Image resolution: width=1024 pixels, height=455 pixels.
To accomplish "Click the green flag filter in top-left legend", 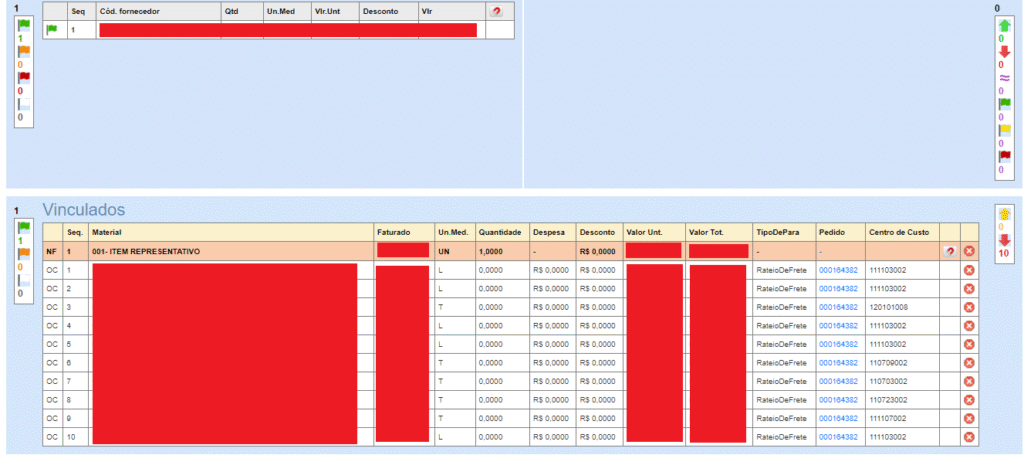I will [22, 26].
